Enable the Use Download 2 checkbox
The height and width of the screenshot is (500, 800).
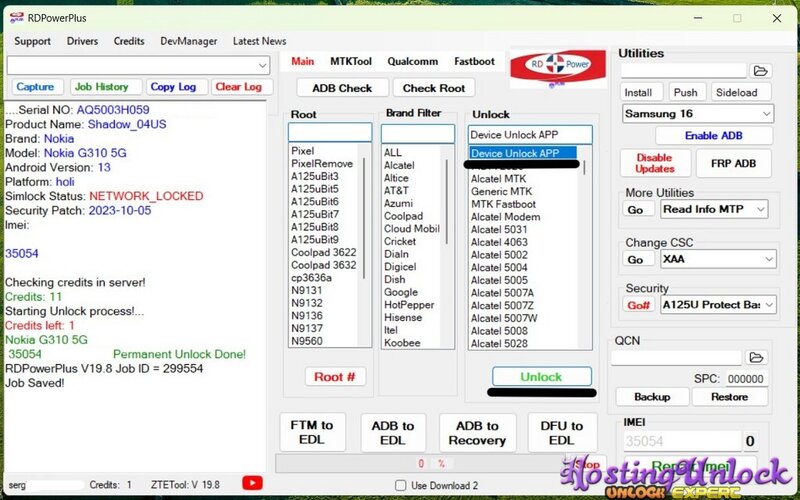pyautogui.click(x=401, y=485)
